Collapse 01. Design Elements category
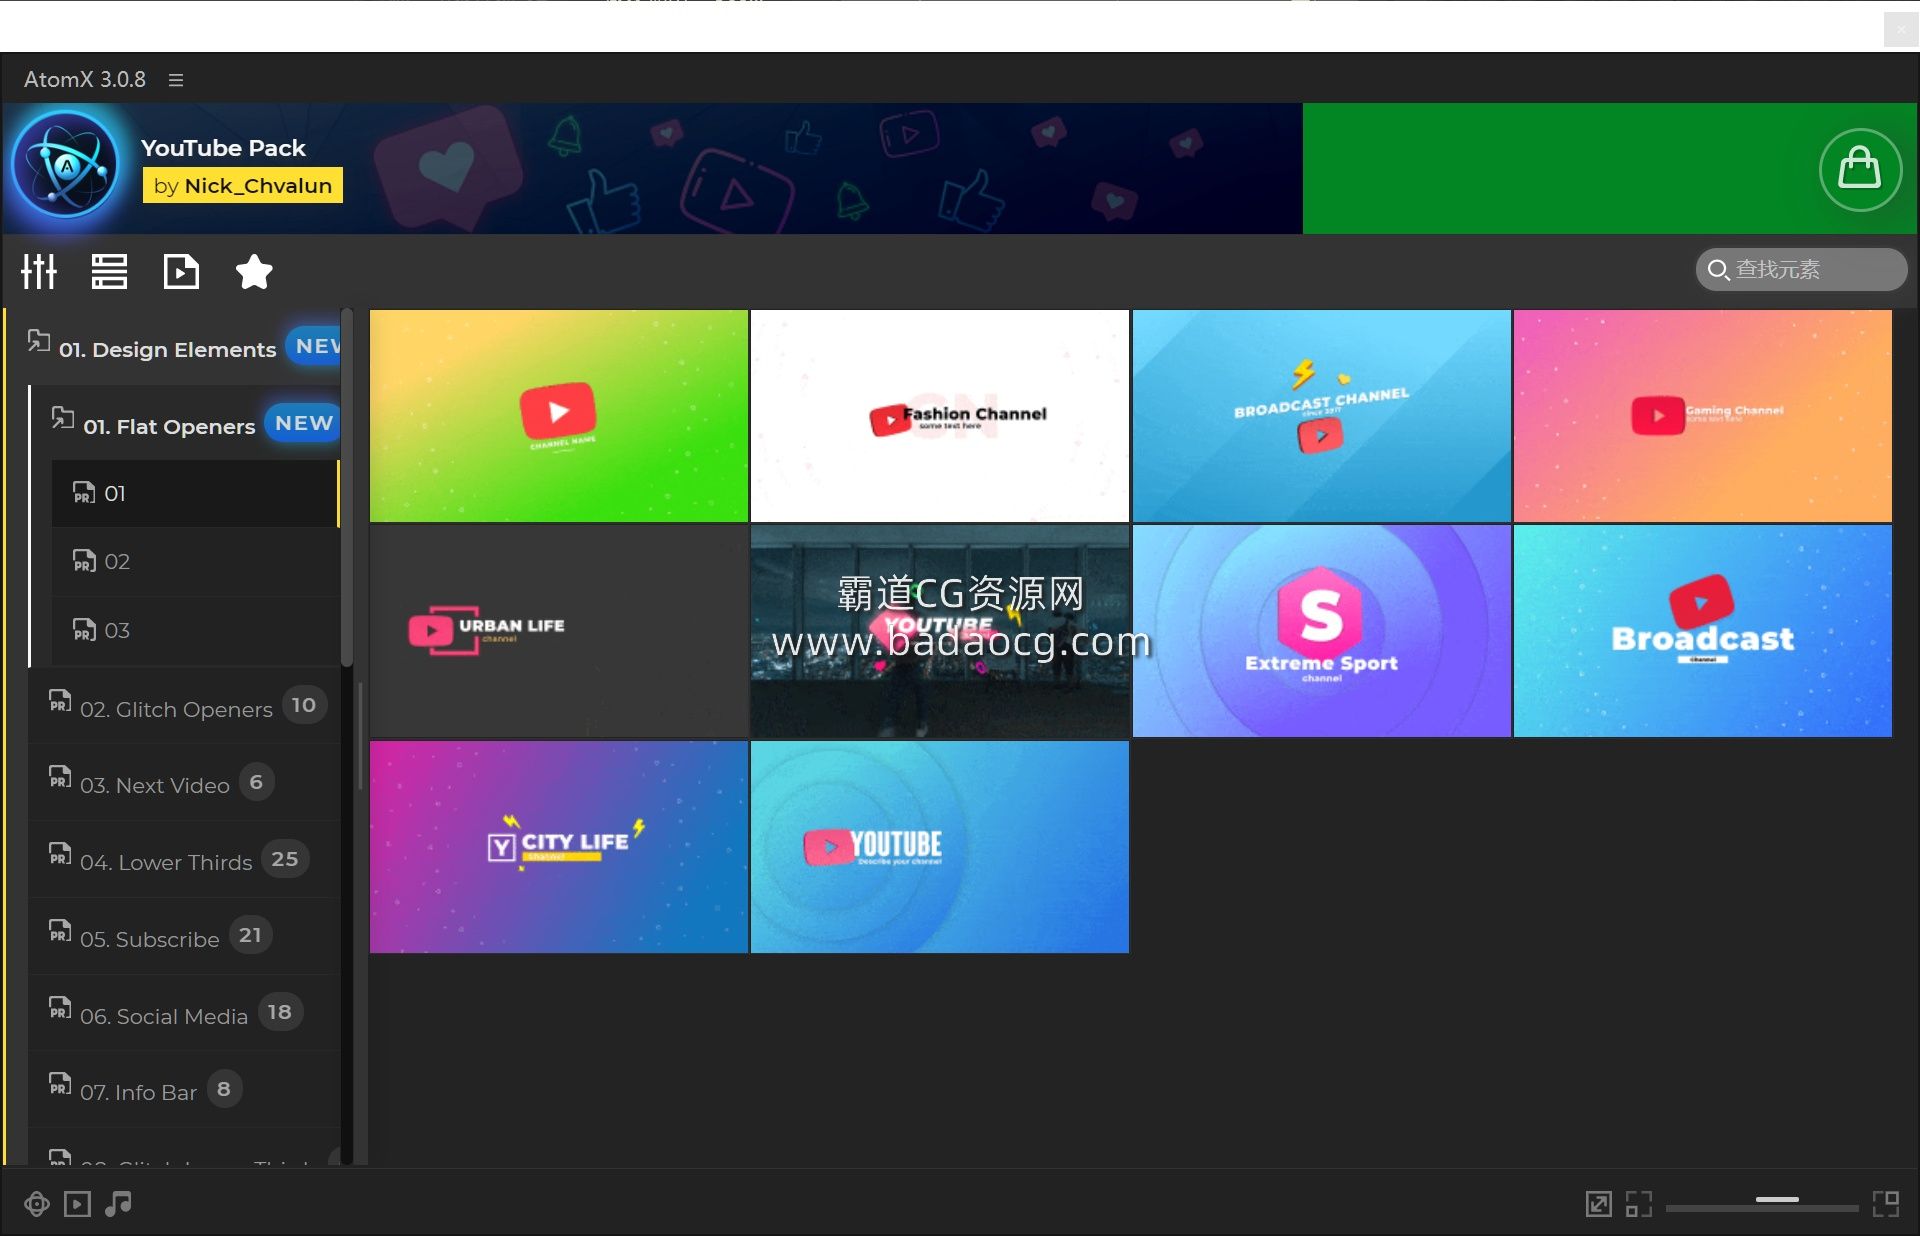This screenshot has height=1236, width=1920. pos(184,347)
